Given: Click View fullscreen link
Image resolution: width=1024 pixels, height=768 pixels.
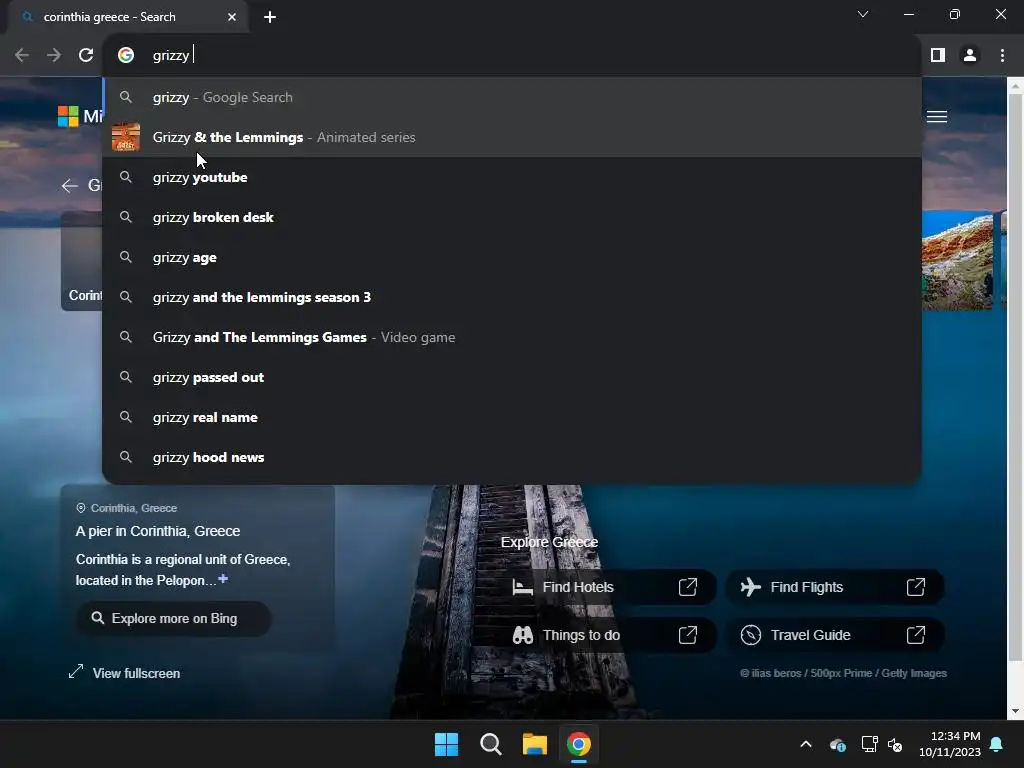Looking at the screenshot, I should tap(124, 673).
